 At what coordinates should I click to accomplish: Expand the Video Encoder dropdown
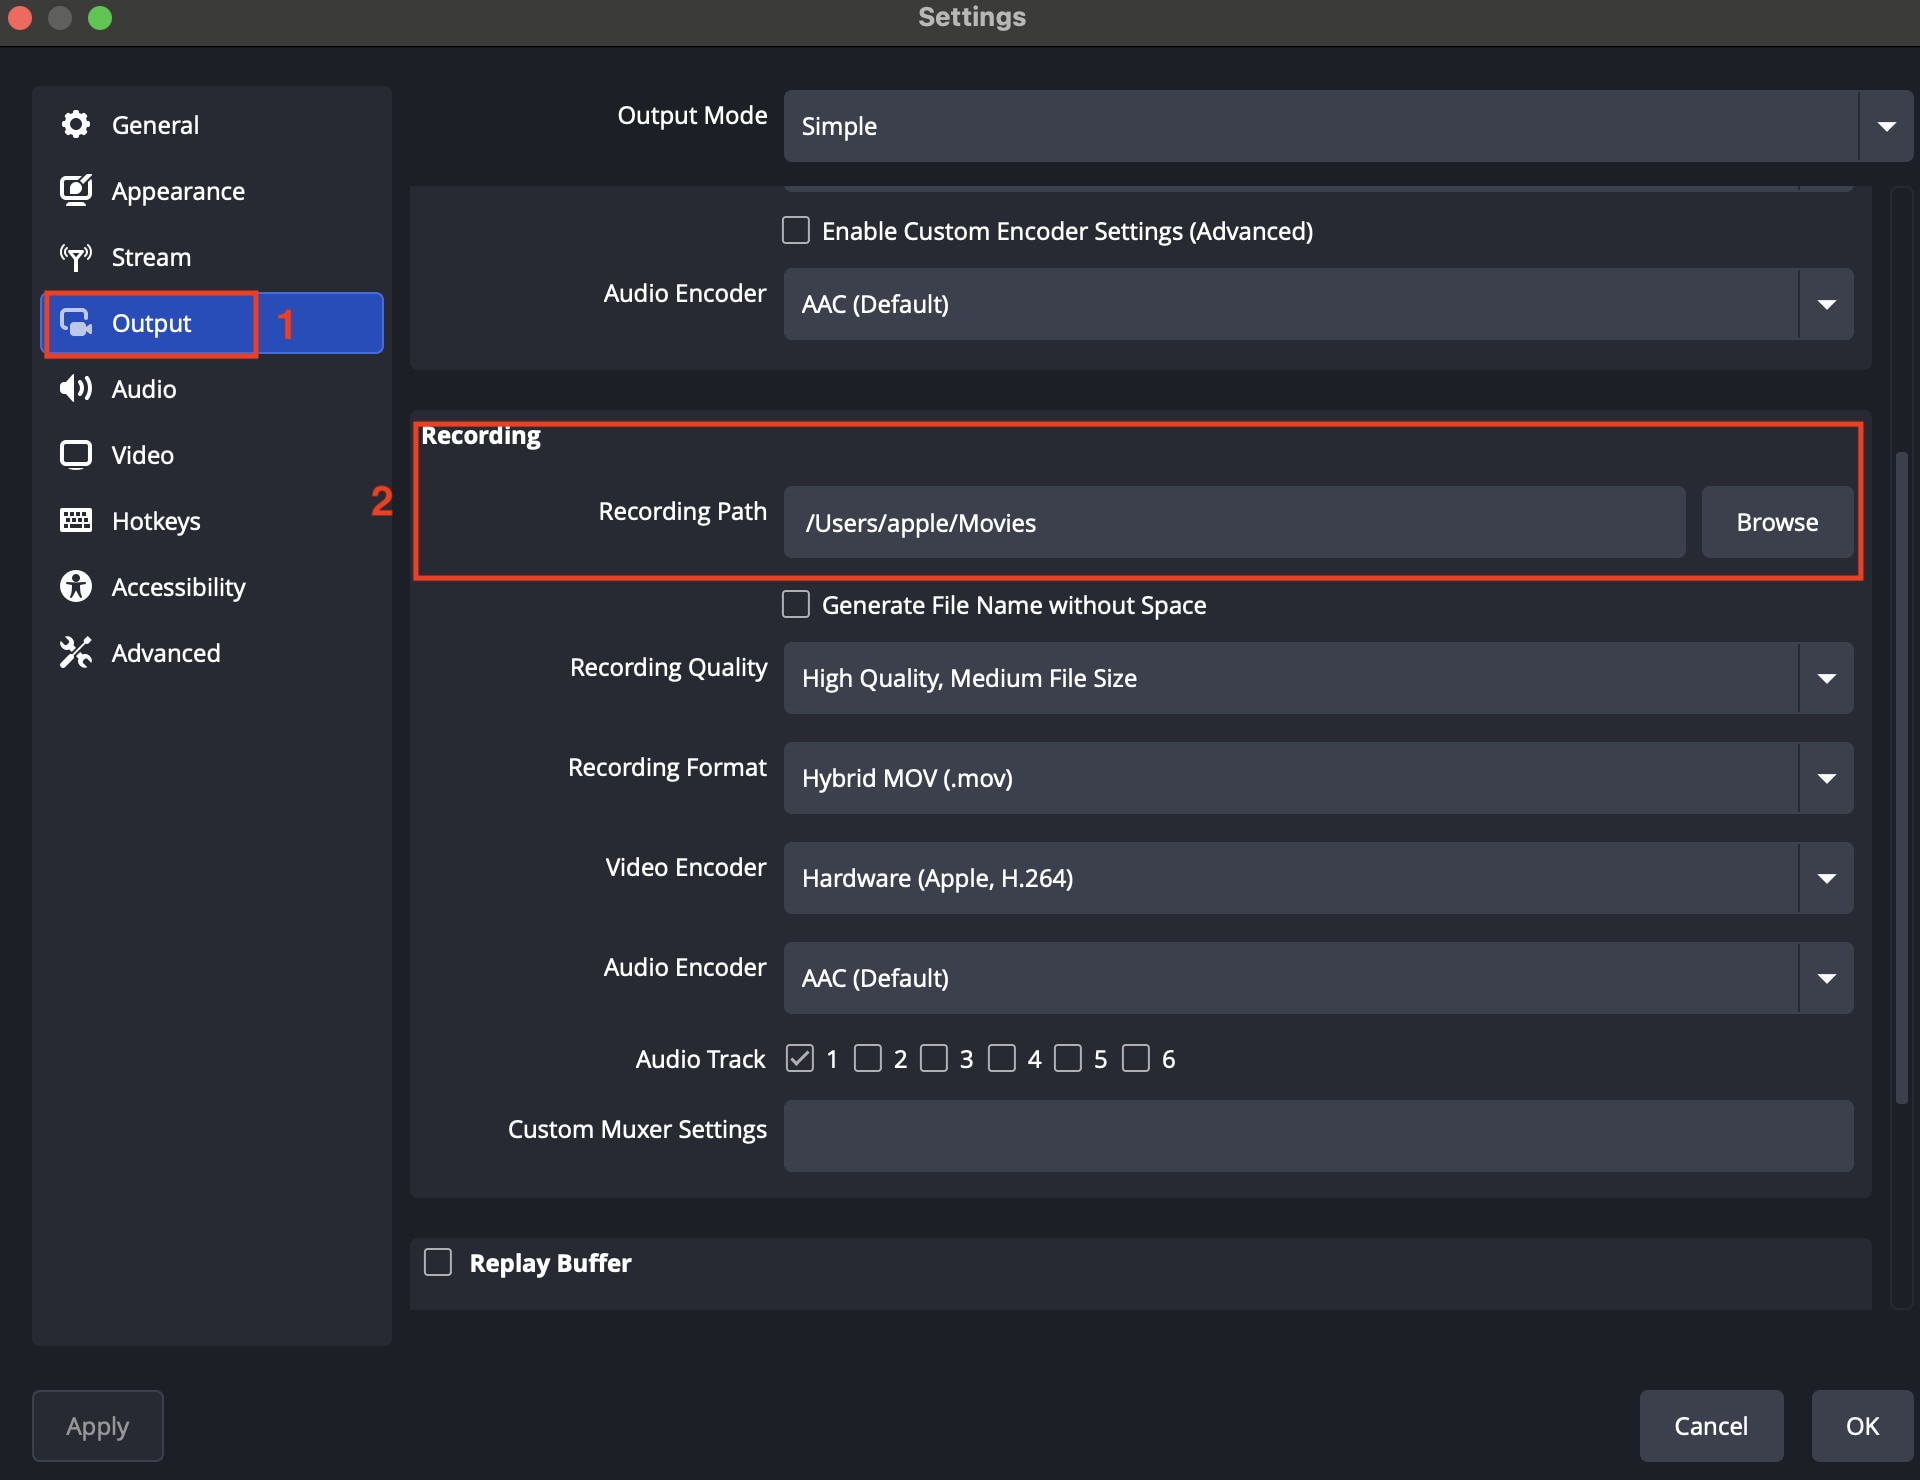(x=1318, y=878)
